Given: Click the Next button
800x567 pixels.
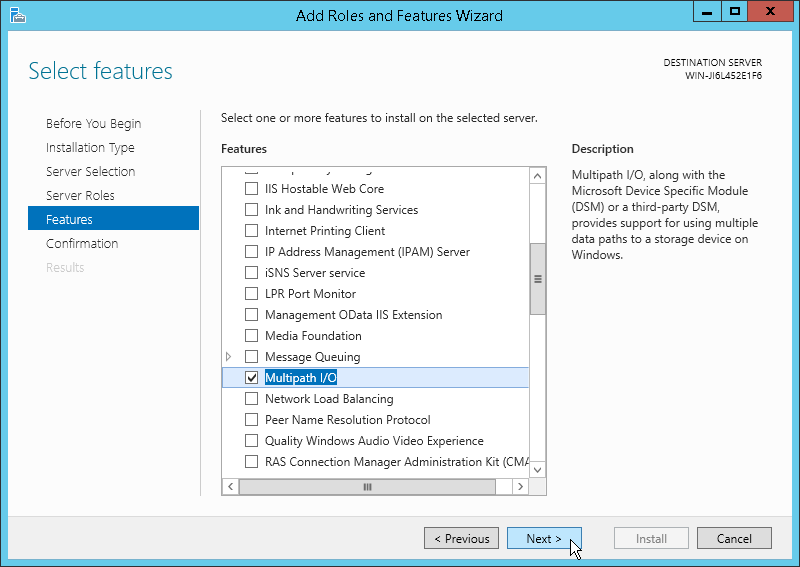Looking at the screenshot, I should 544,538.
